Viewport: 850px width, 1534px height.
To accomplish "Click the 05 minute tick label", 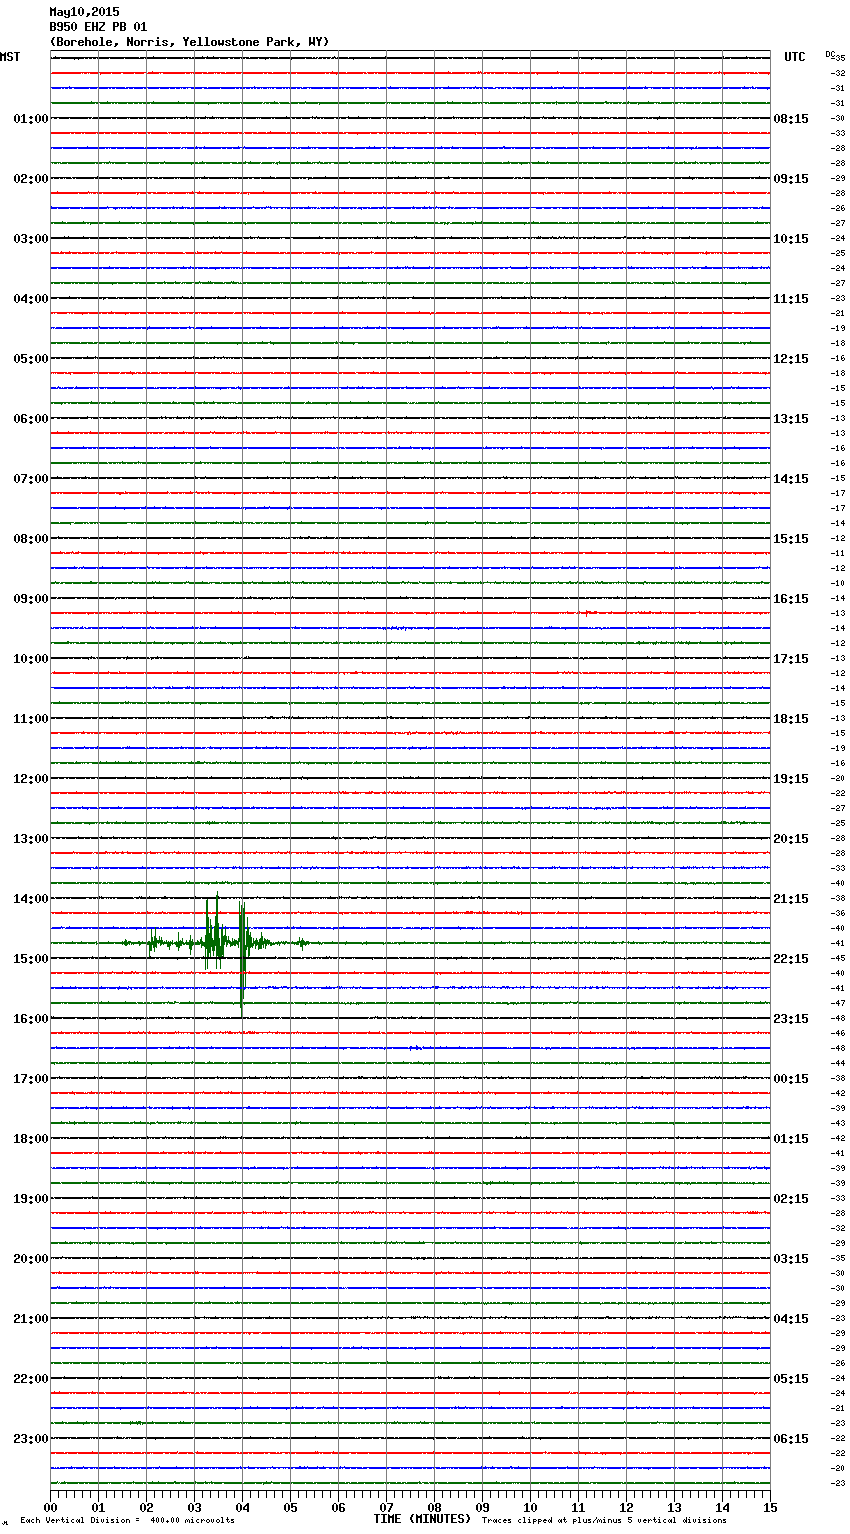I will point(290,1507).
